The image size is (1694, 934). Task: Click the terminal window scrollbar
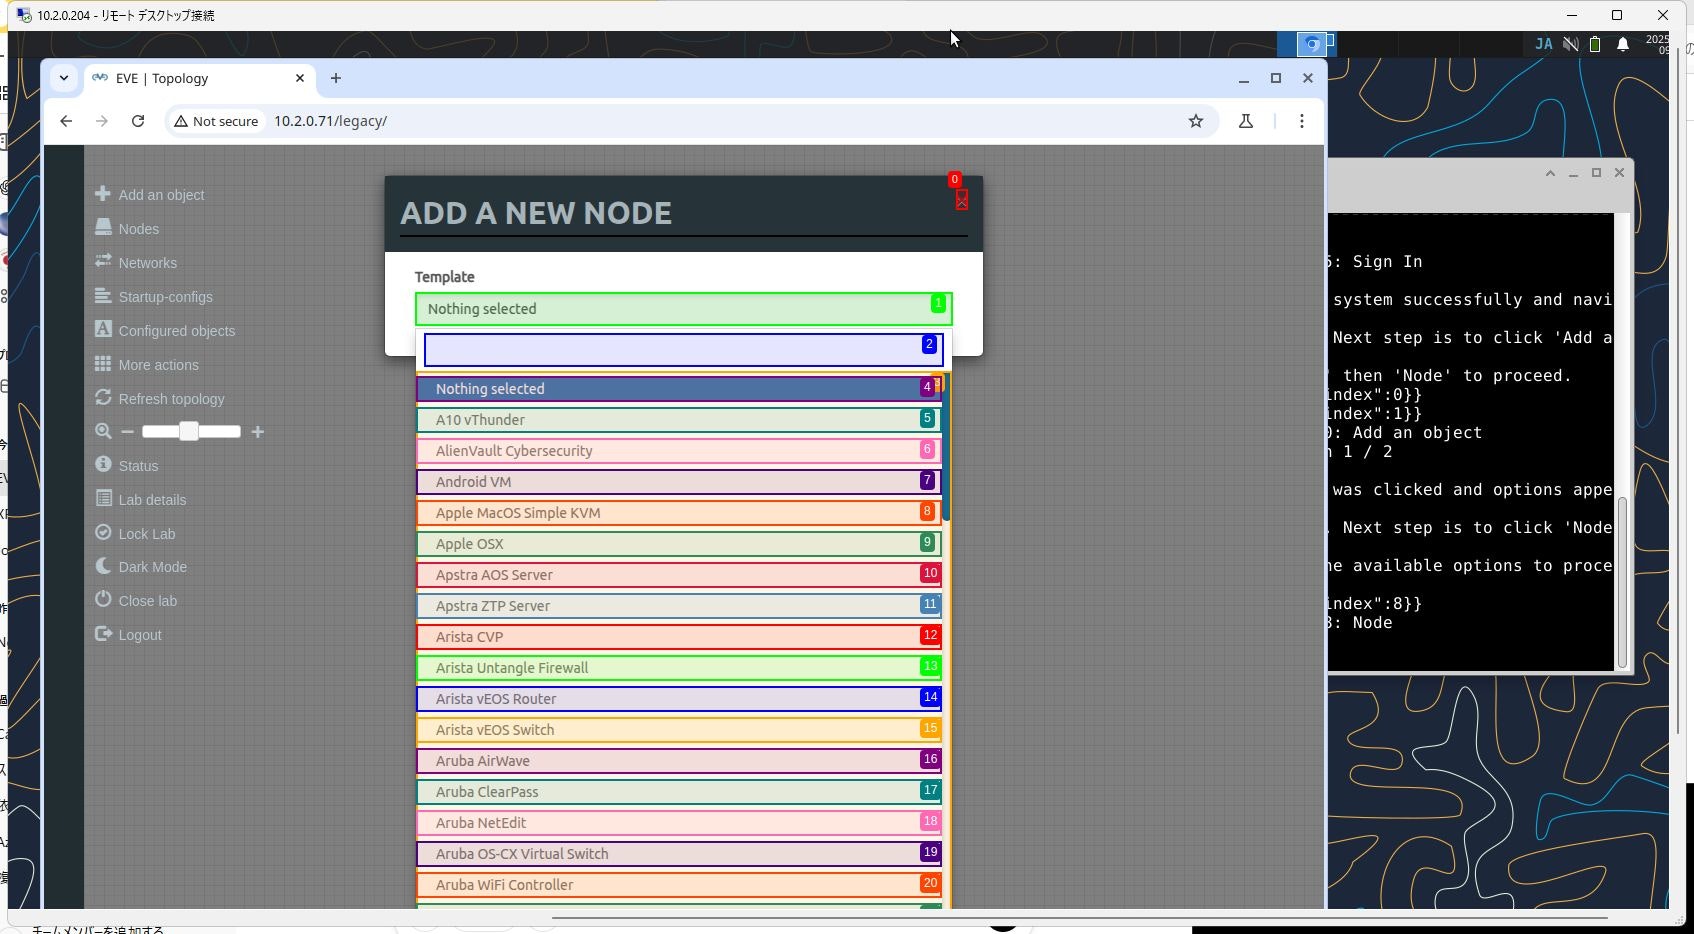click(1622, 580)
